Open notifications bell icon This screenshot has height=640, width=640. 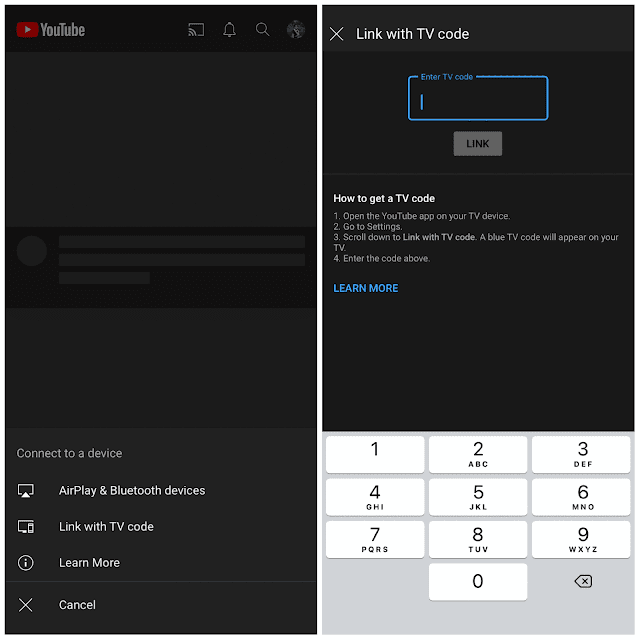click(229, 29)
